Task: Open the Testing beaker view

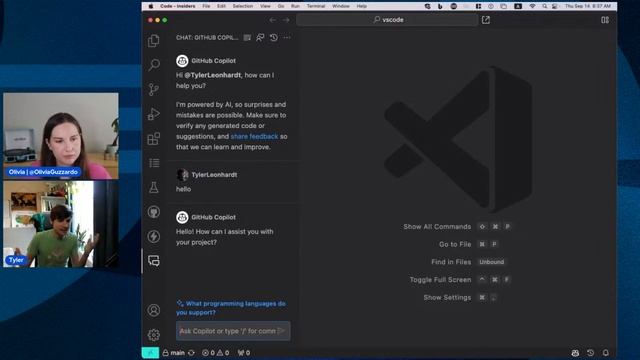Action: pyautogui.click(x=154, y=187)
